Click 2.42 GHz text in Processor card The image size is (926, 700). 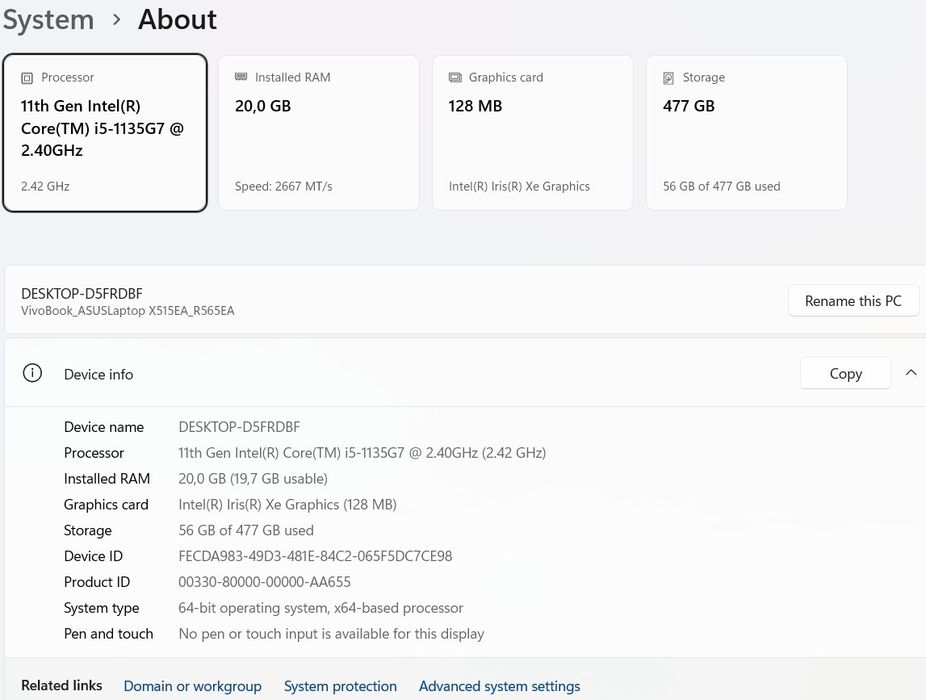pyautogui.click(x=45, y=187)
